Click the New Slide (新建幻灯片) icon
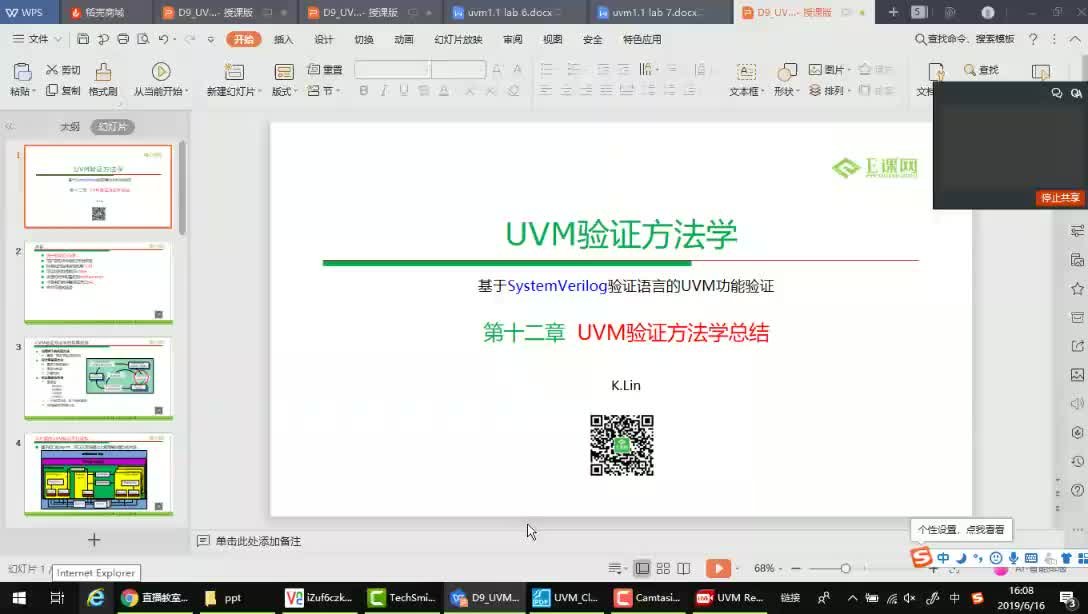 coord(234,71)
